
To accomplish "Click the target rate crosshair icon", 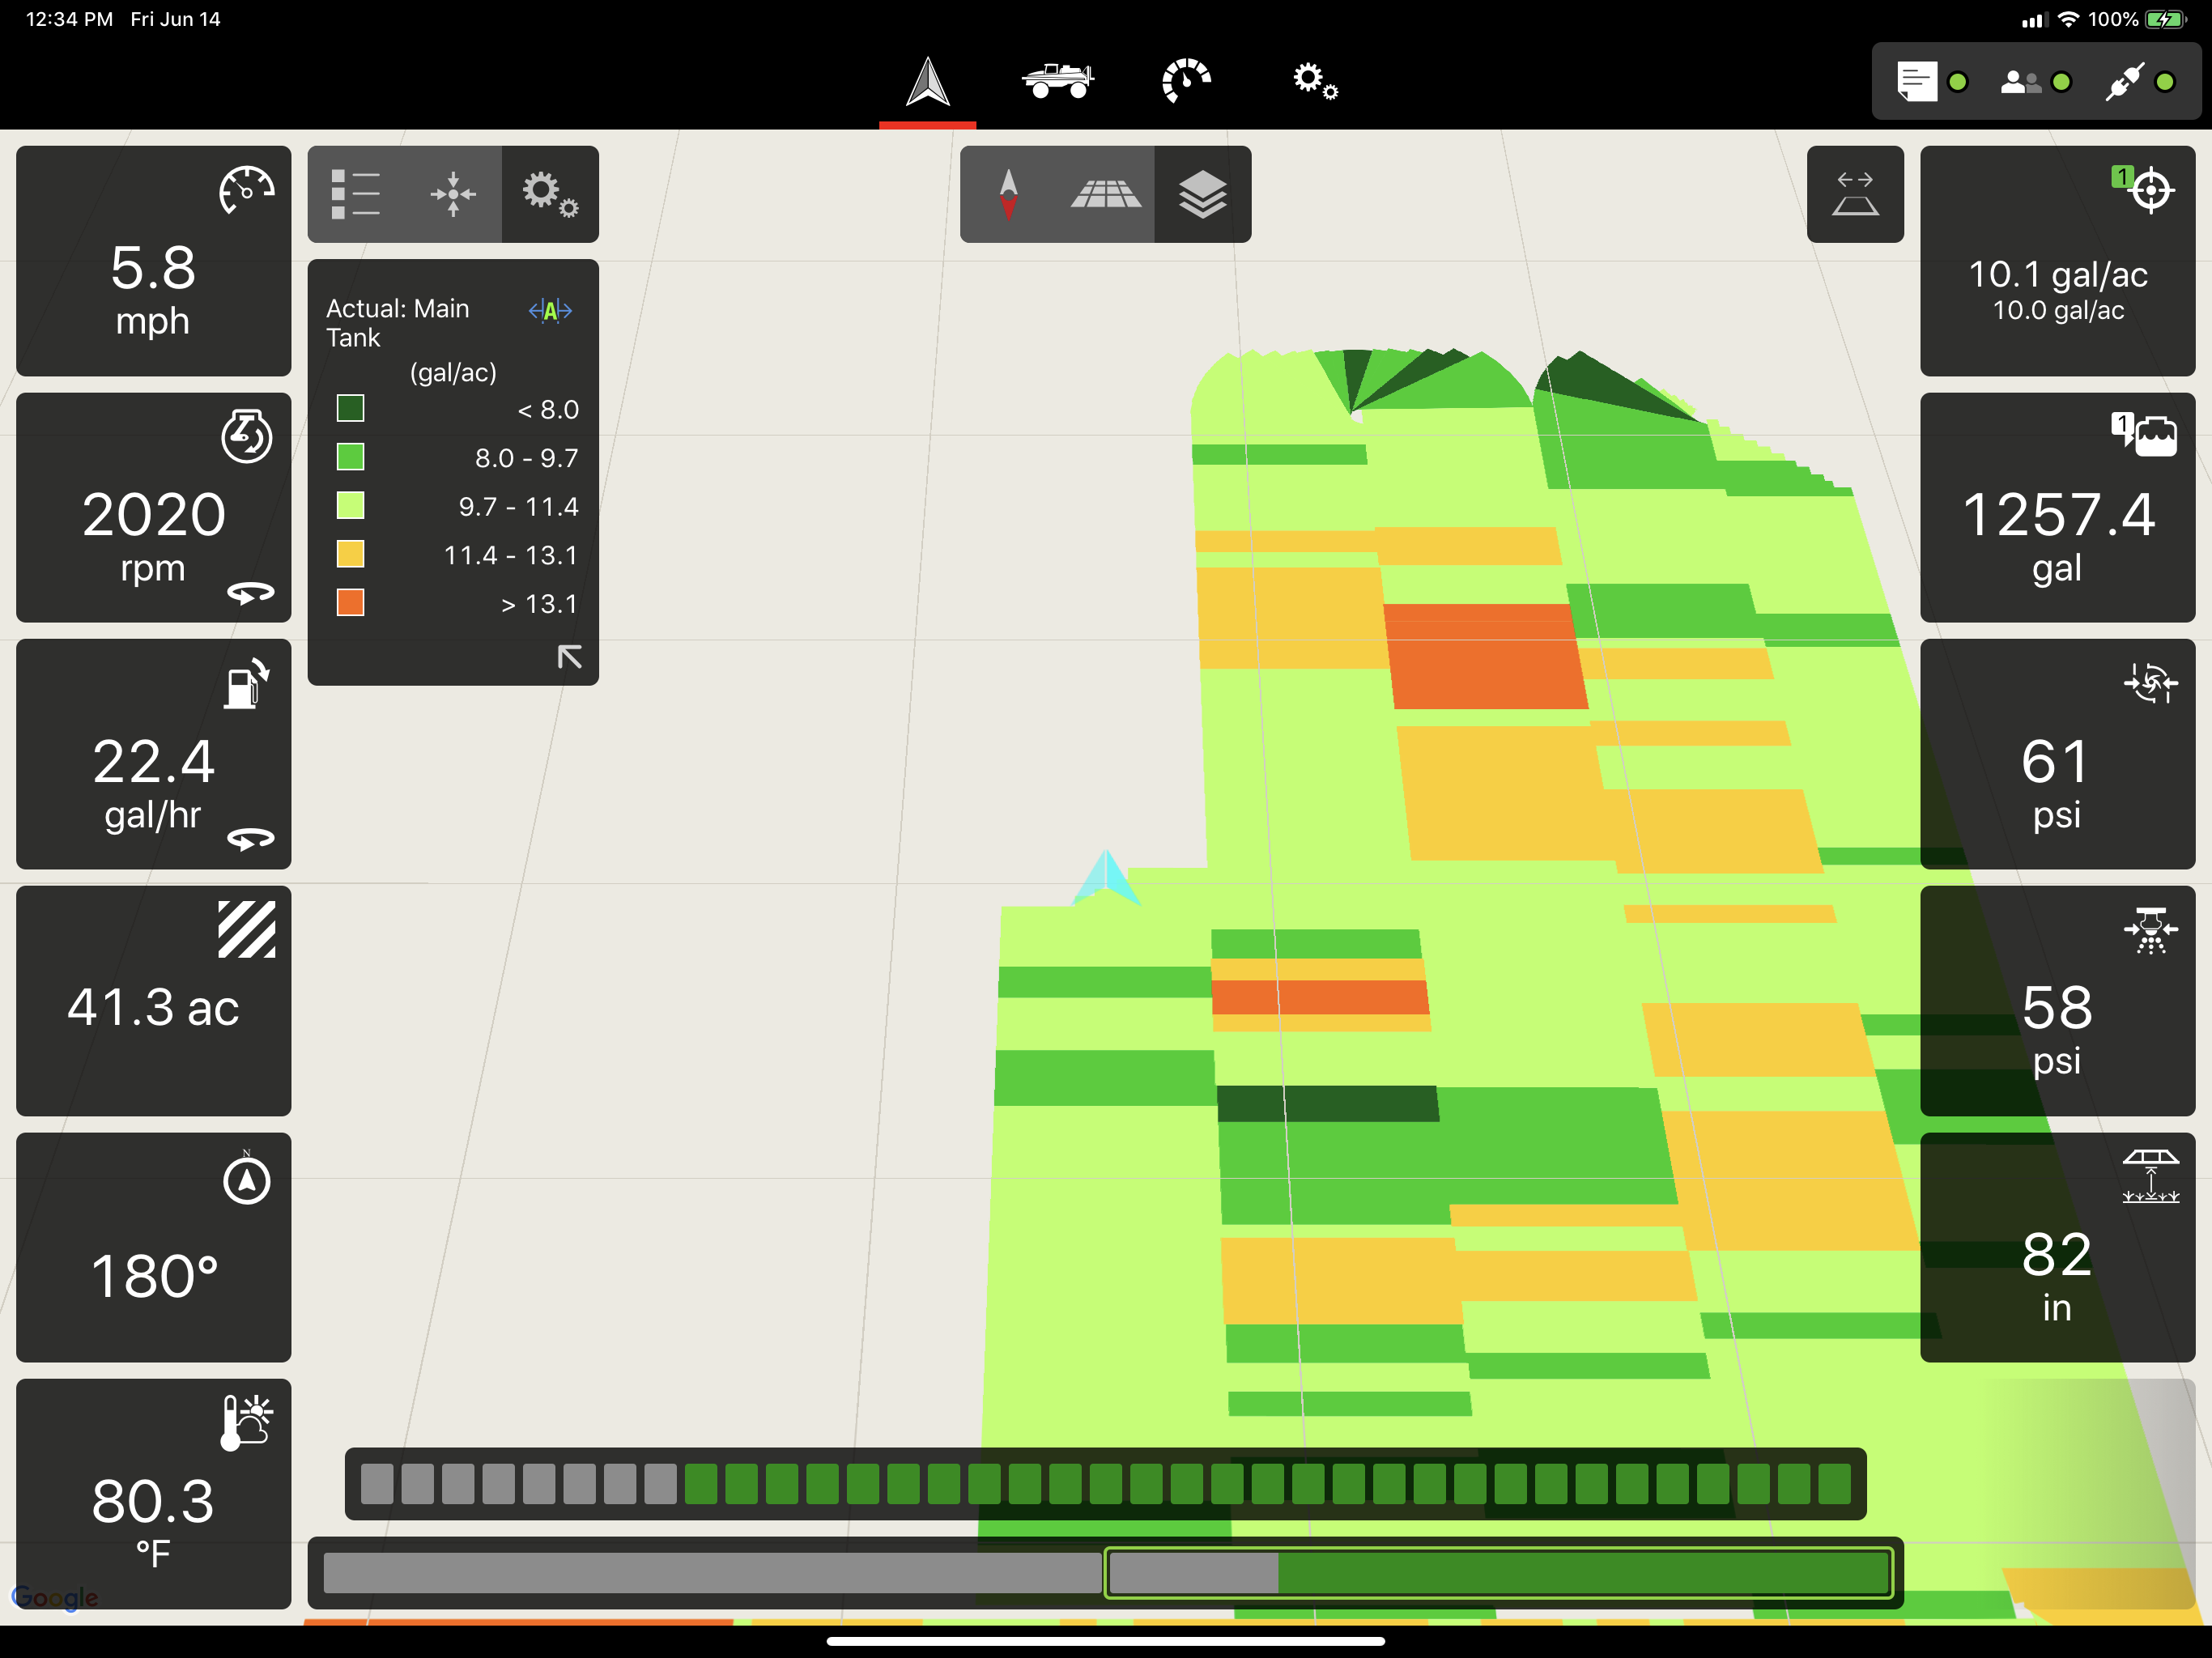I will pyautogui.click(x=2144, y=189).
